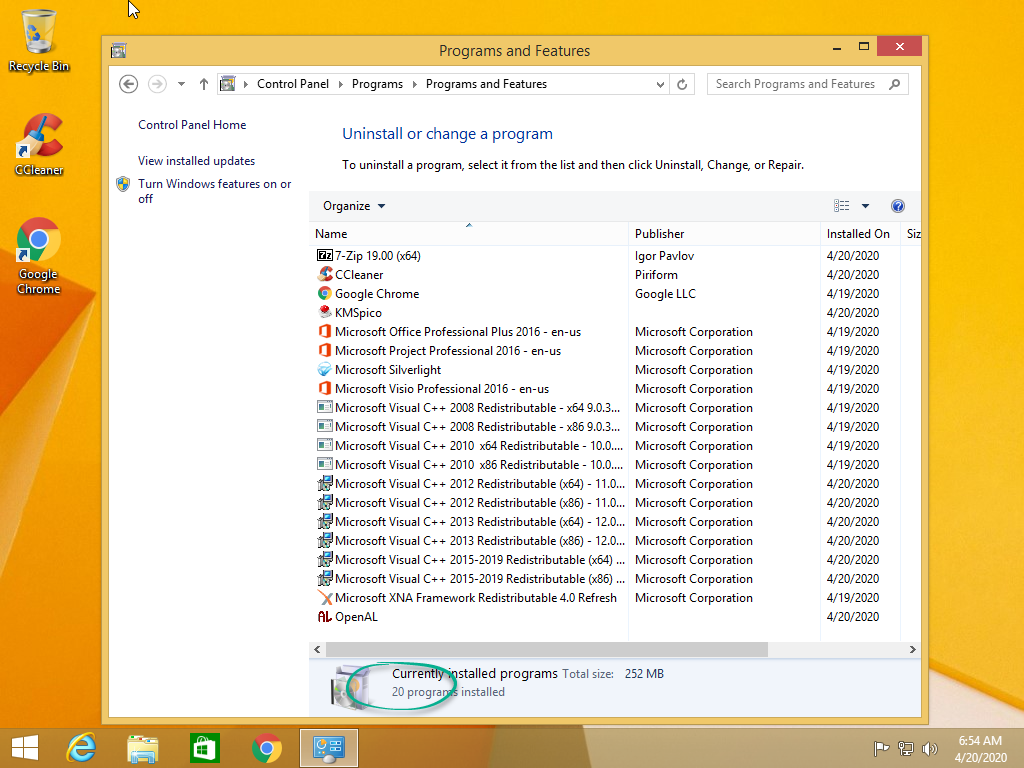Click the Google LLC publisher cell
Screen dimensions: 1024x768
pyautogui.click(x=665, y=294)
